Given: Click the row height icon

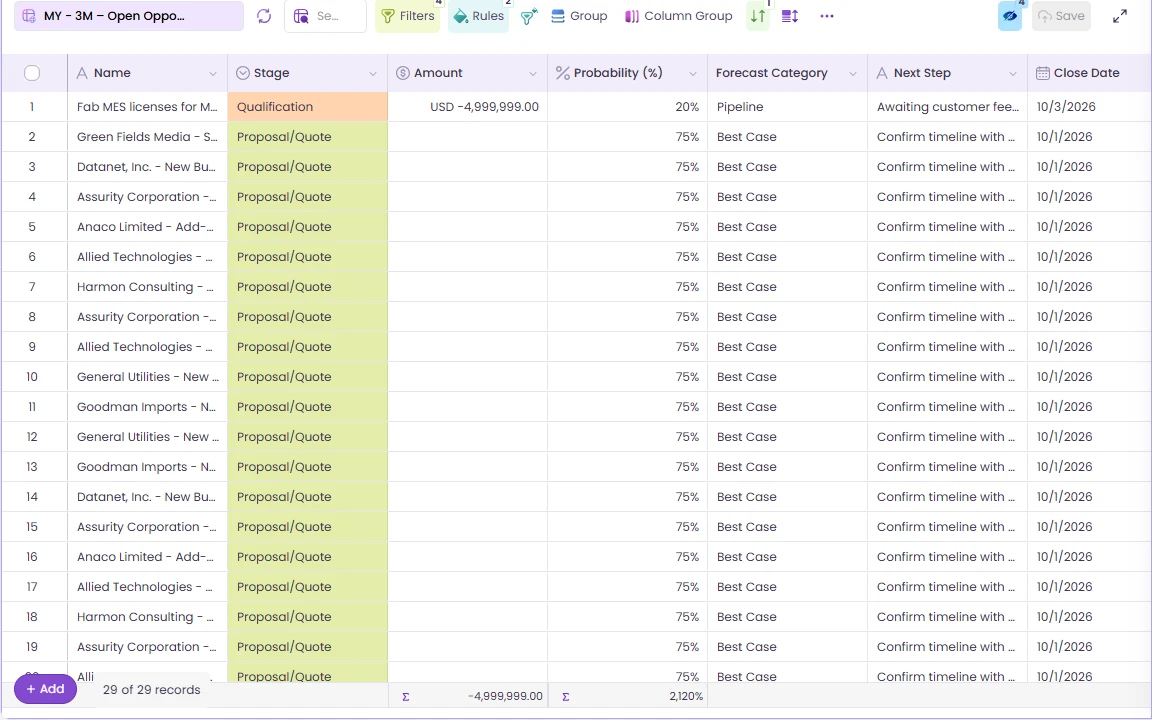Looking at the screenshot, I should 790,16.
